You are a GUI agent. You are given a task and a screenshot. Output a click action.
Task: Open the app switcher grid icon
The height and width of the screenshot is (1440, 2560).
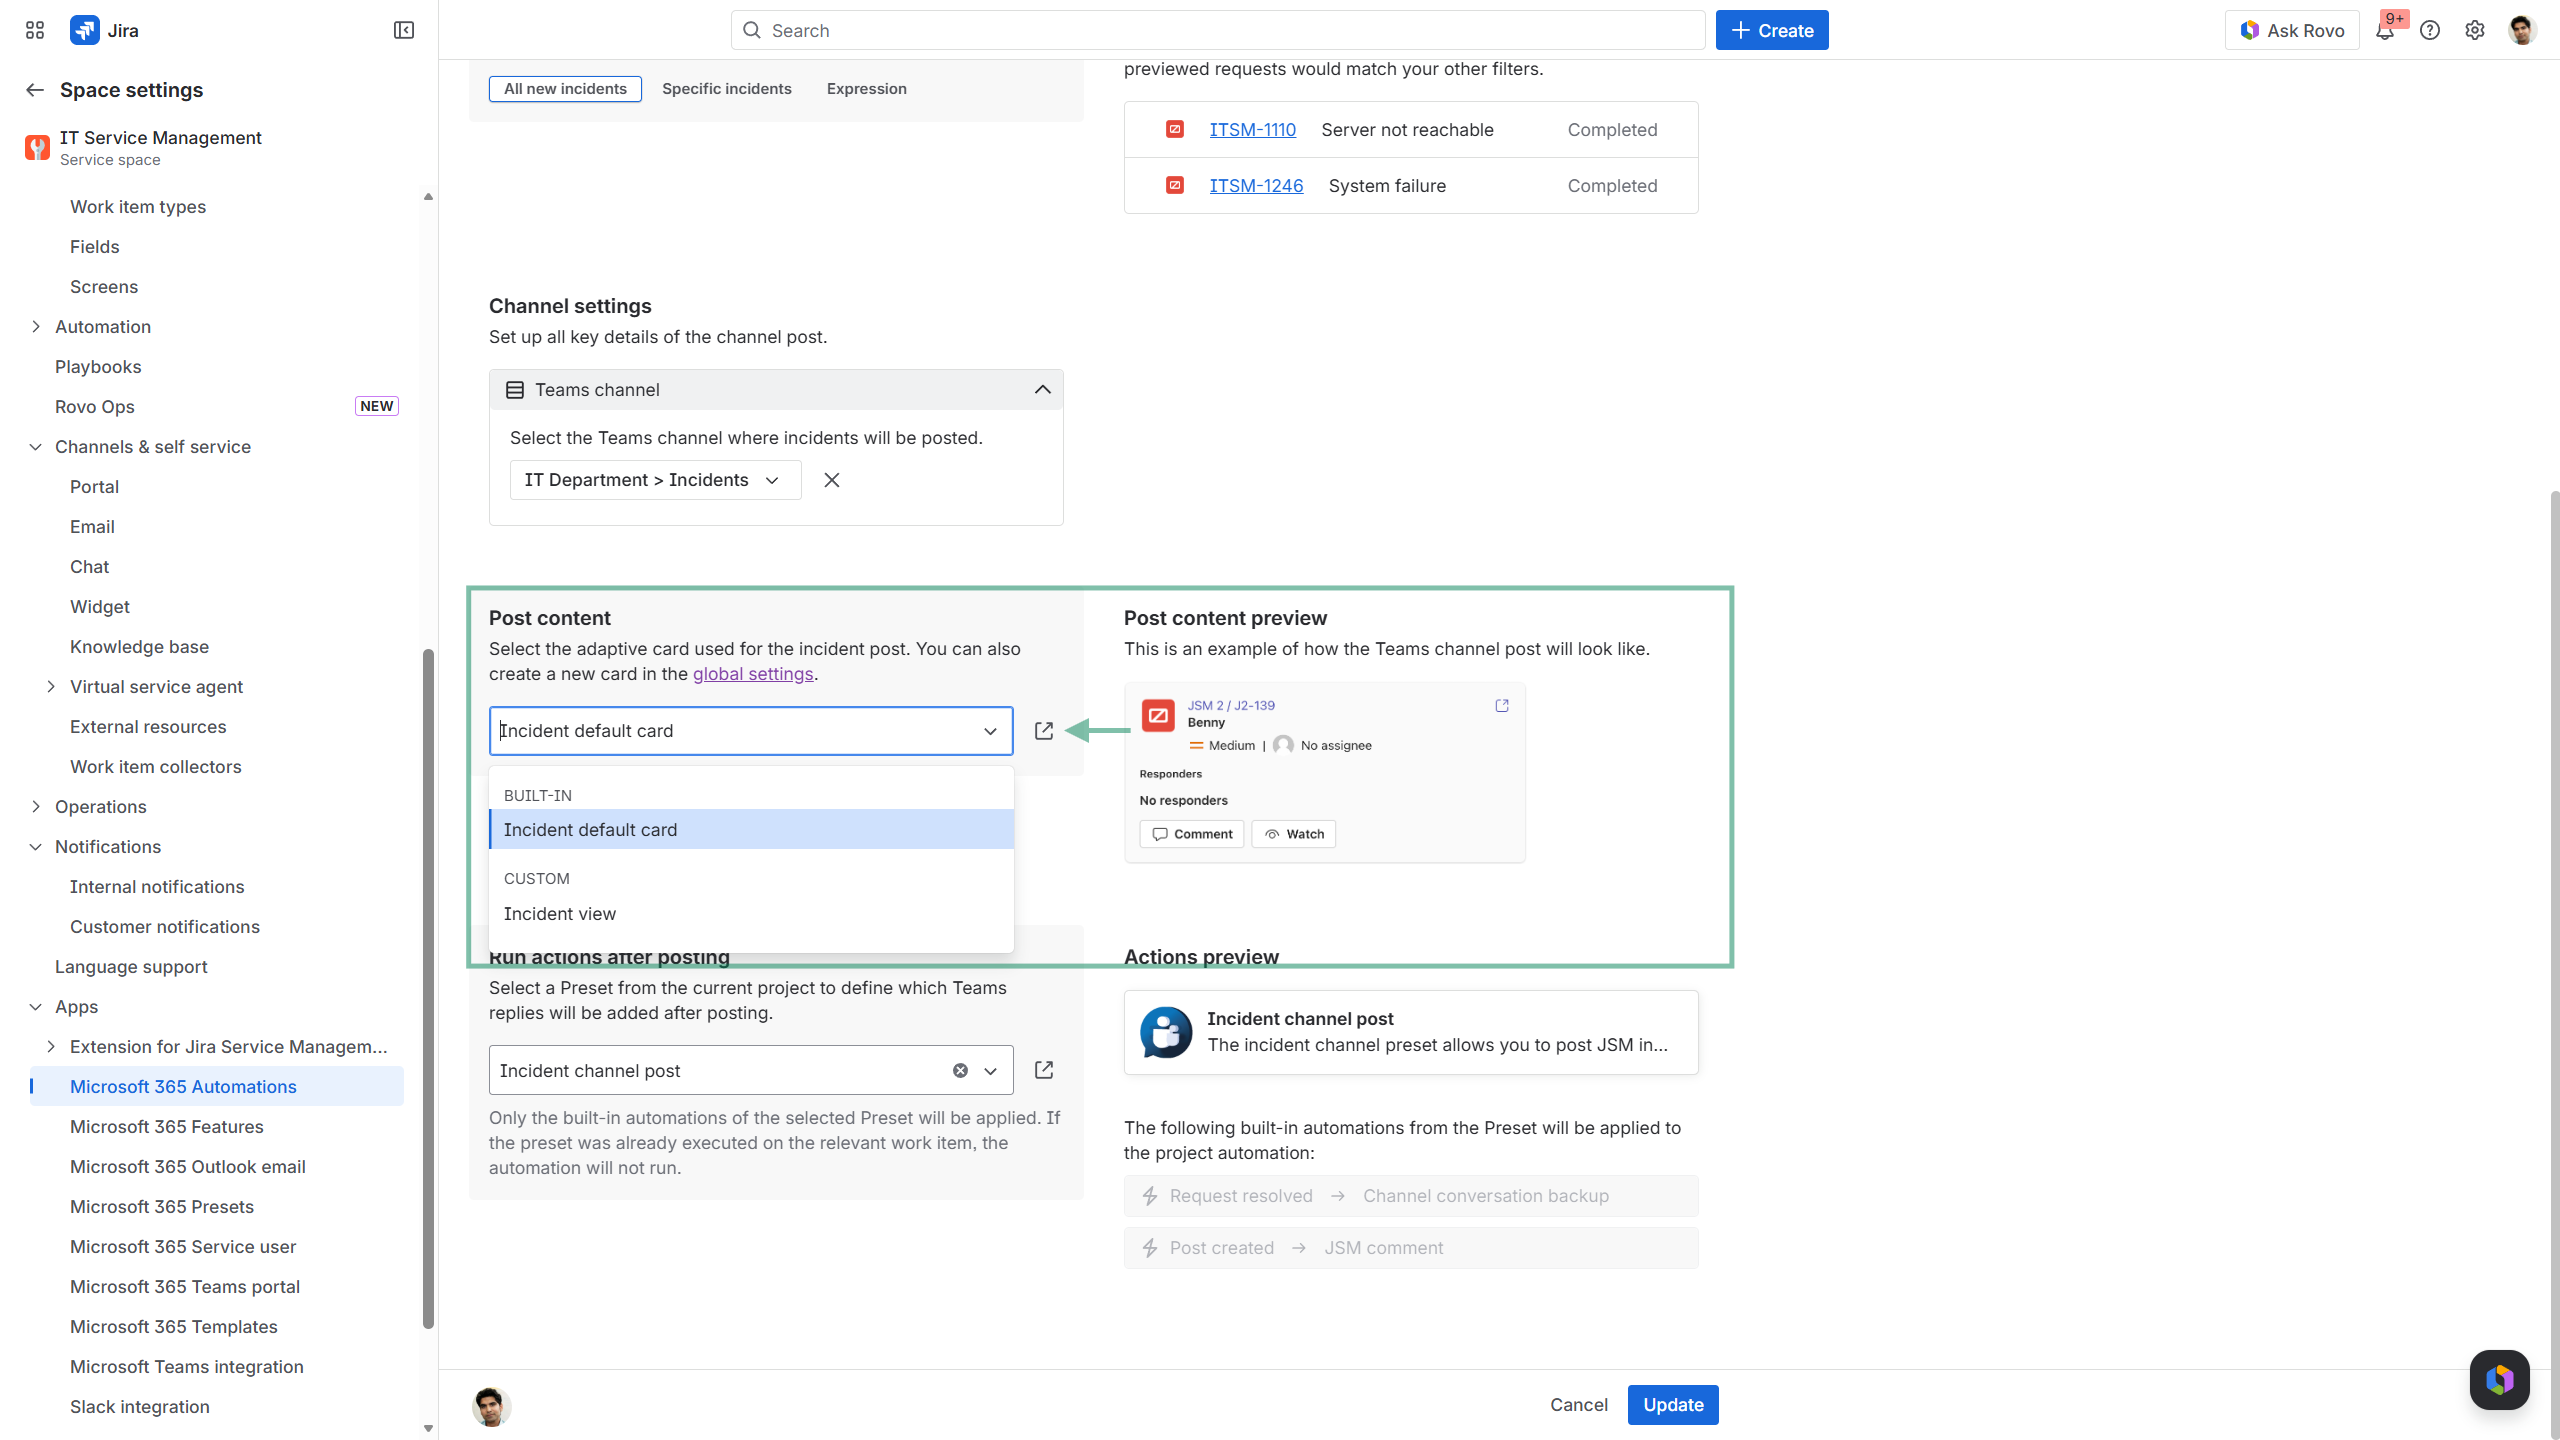pyautogui.click(x=35, y=30)
